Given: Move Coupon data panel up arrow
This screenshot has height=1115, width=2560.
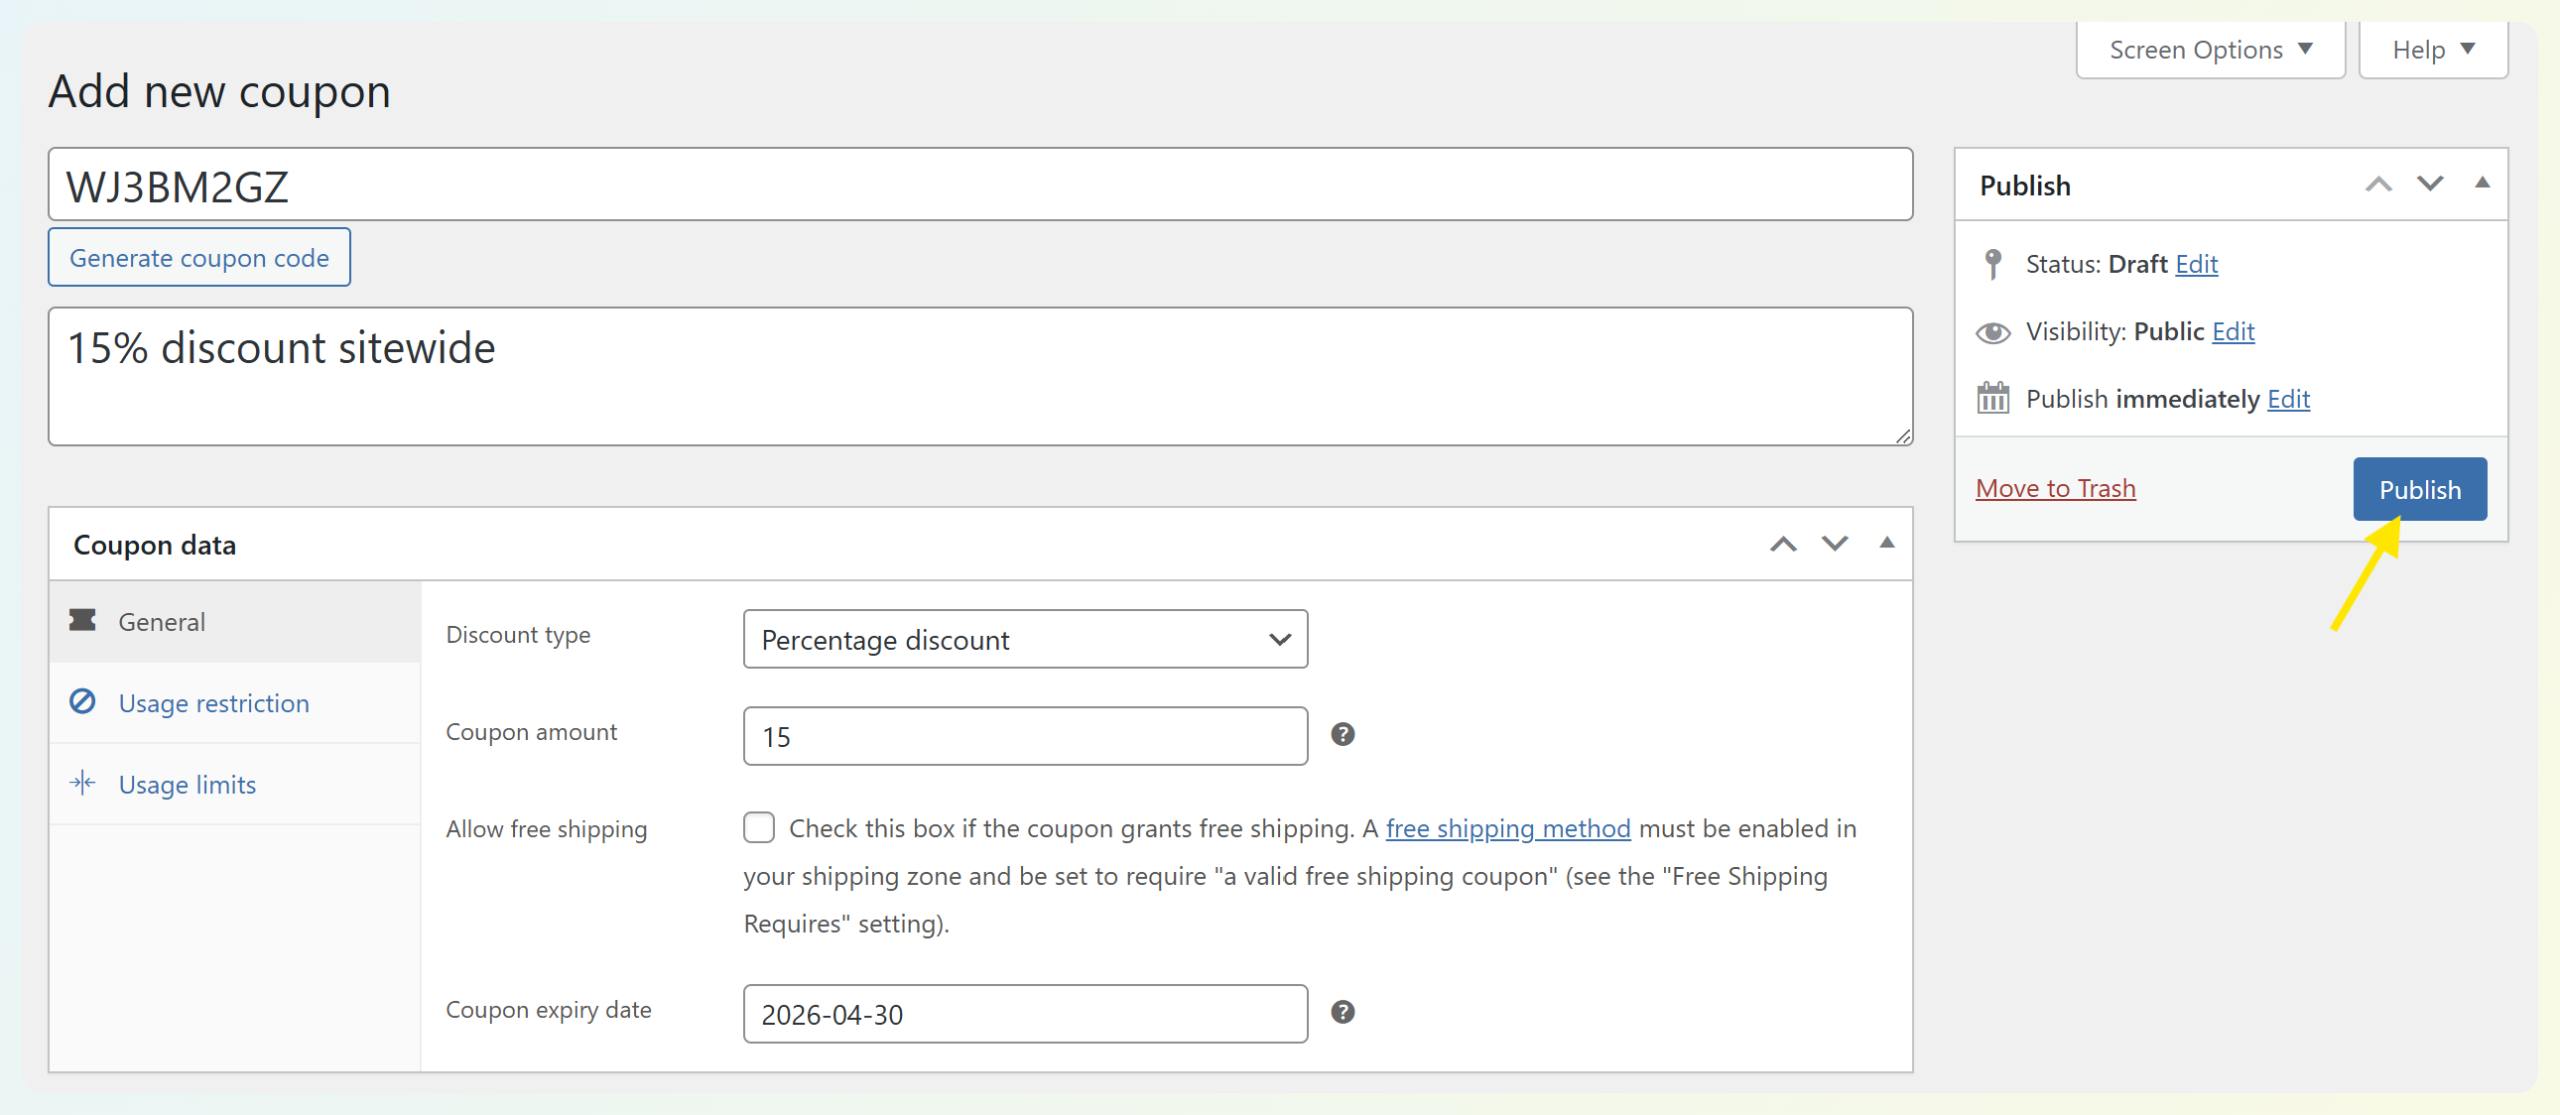Looking at the screenshot, I should point(1783,544).
